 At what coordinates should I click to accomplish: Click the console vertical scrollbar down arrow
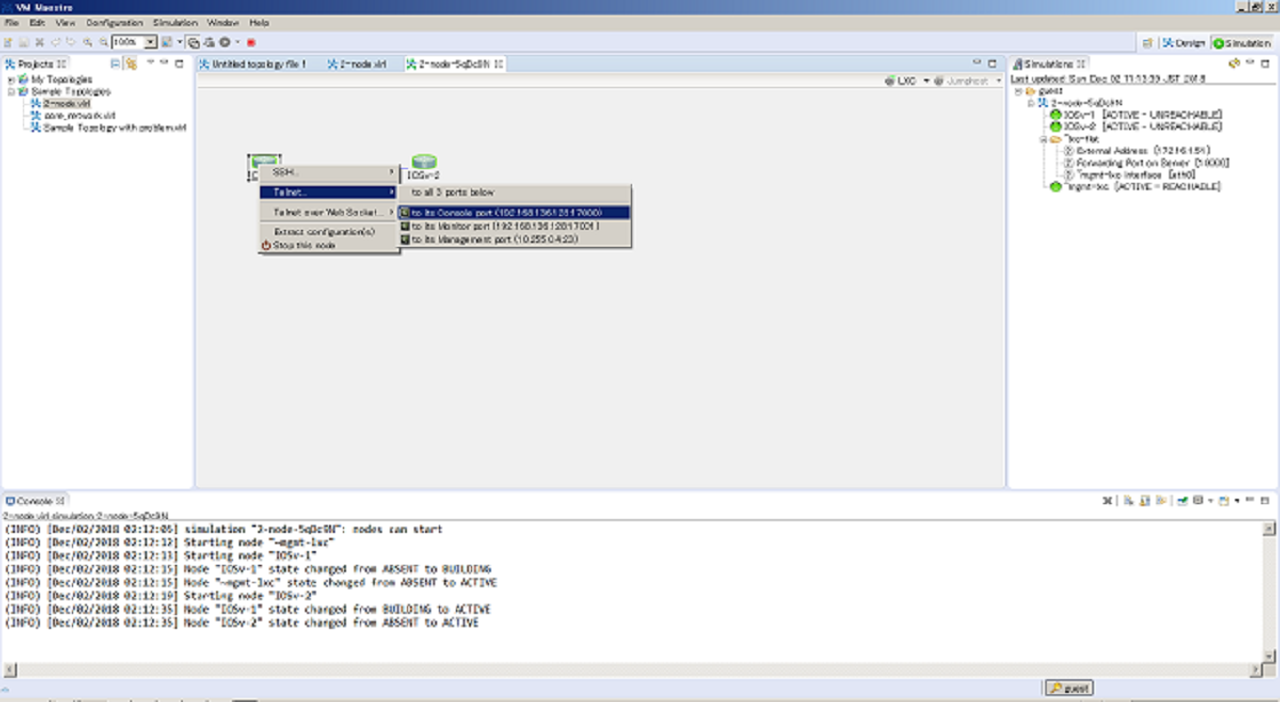pos(1270,655)
